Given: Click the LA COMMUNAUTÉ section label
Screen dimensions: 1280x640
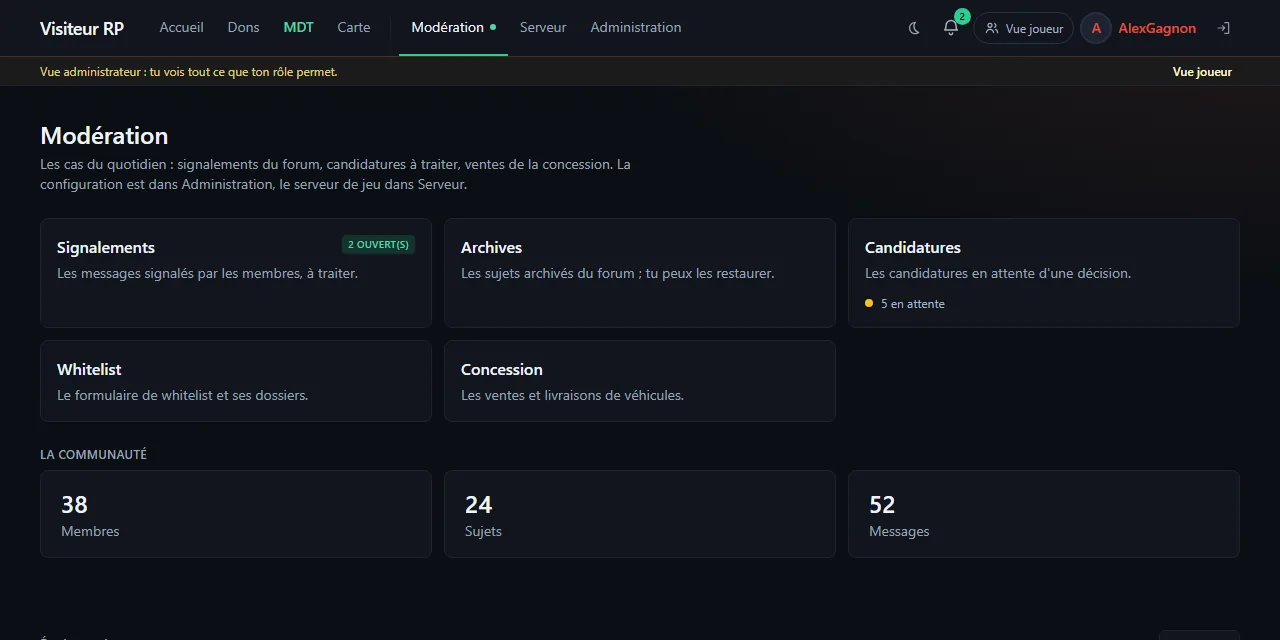Looking at the screenshot, I should (93, 454).
